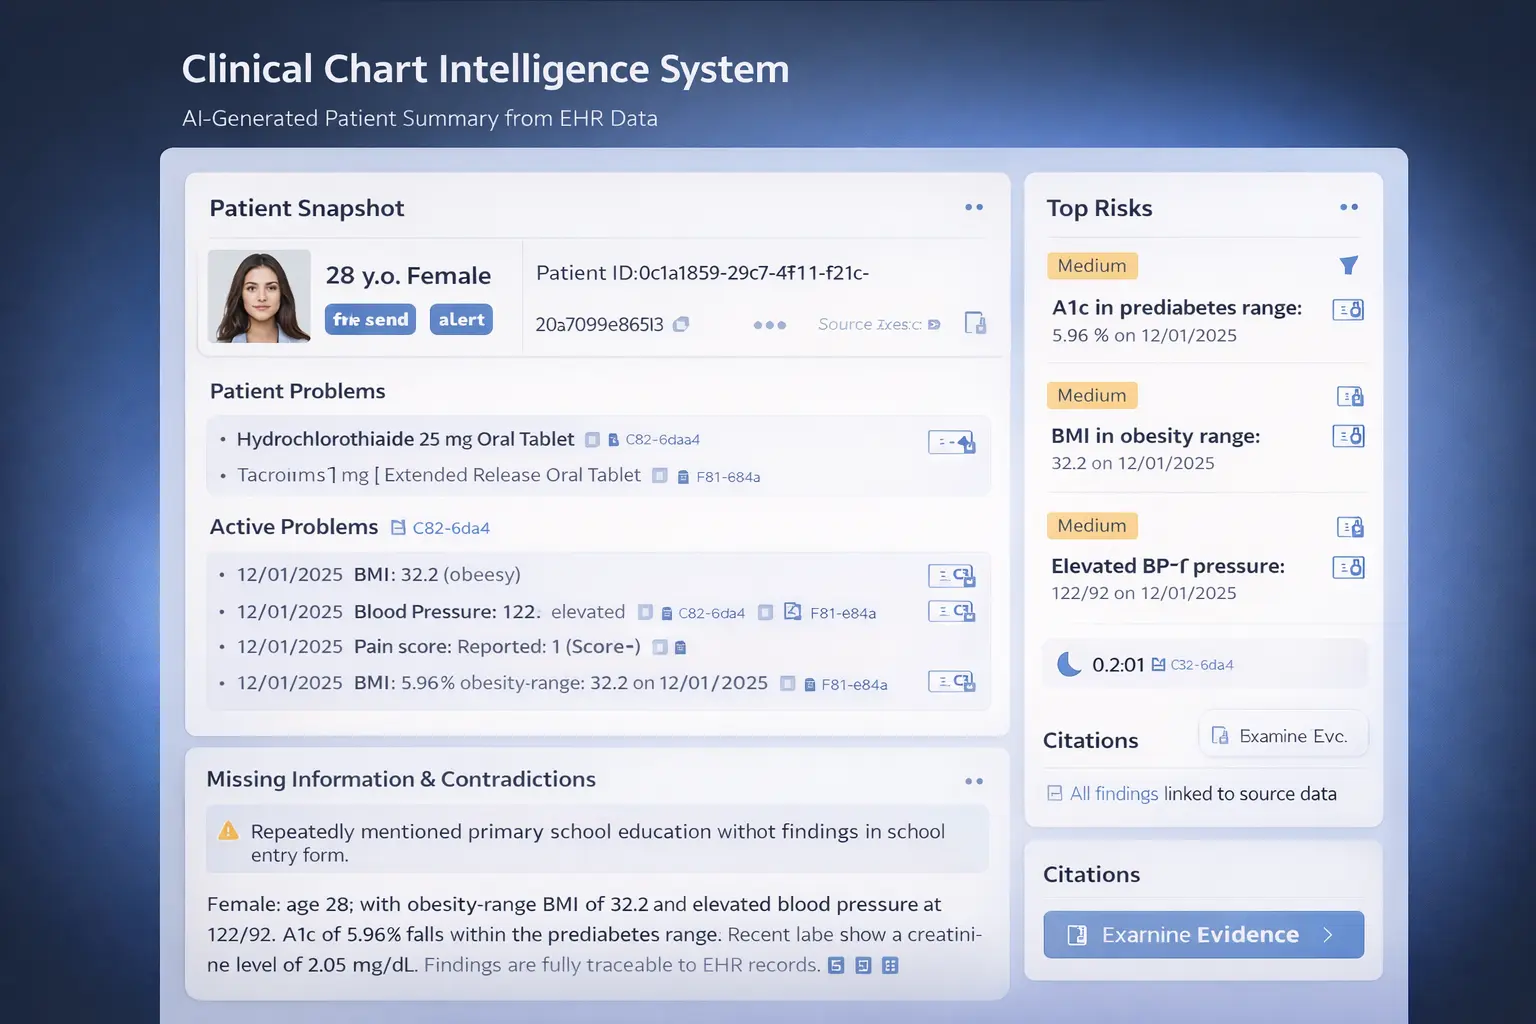This screenshot has width=1536, height=1024.
Task: Open Top Risks panel options menu
Action: (x=1349, y=207)
